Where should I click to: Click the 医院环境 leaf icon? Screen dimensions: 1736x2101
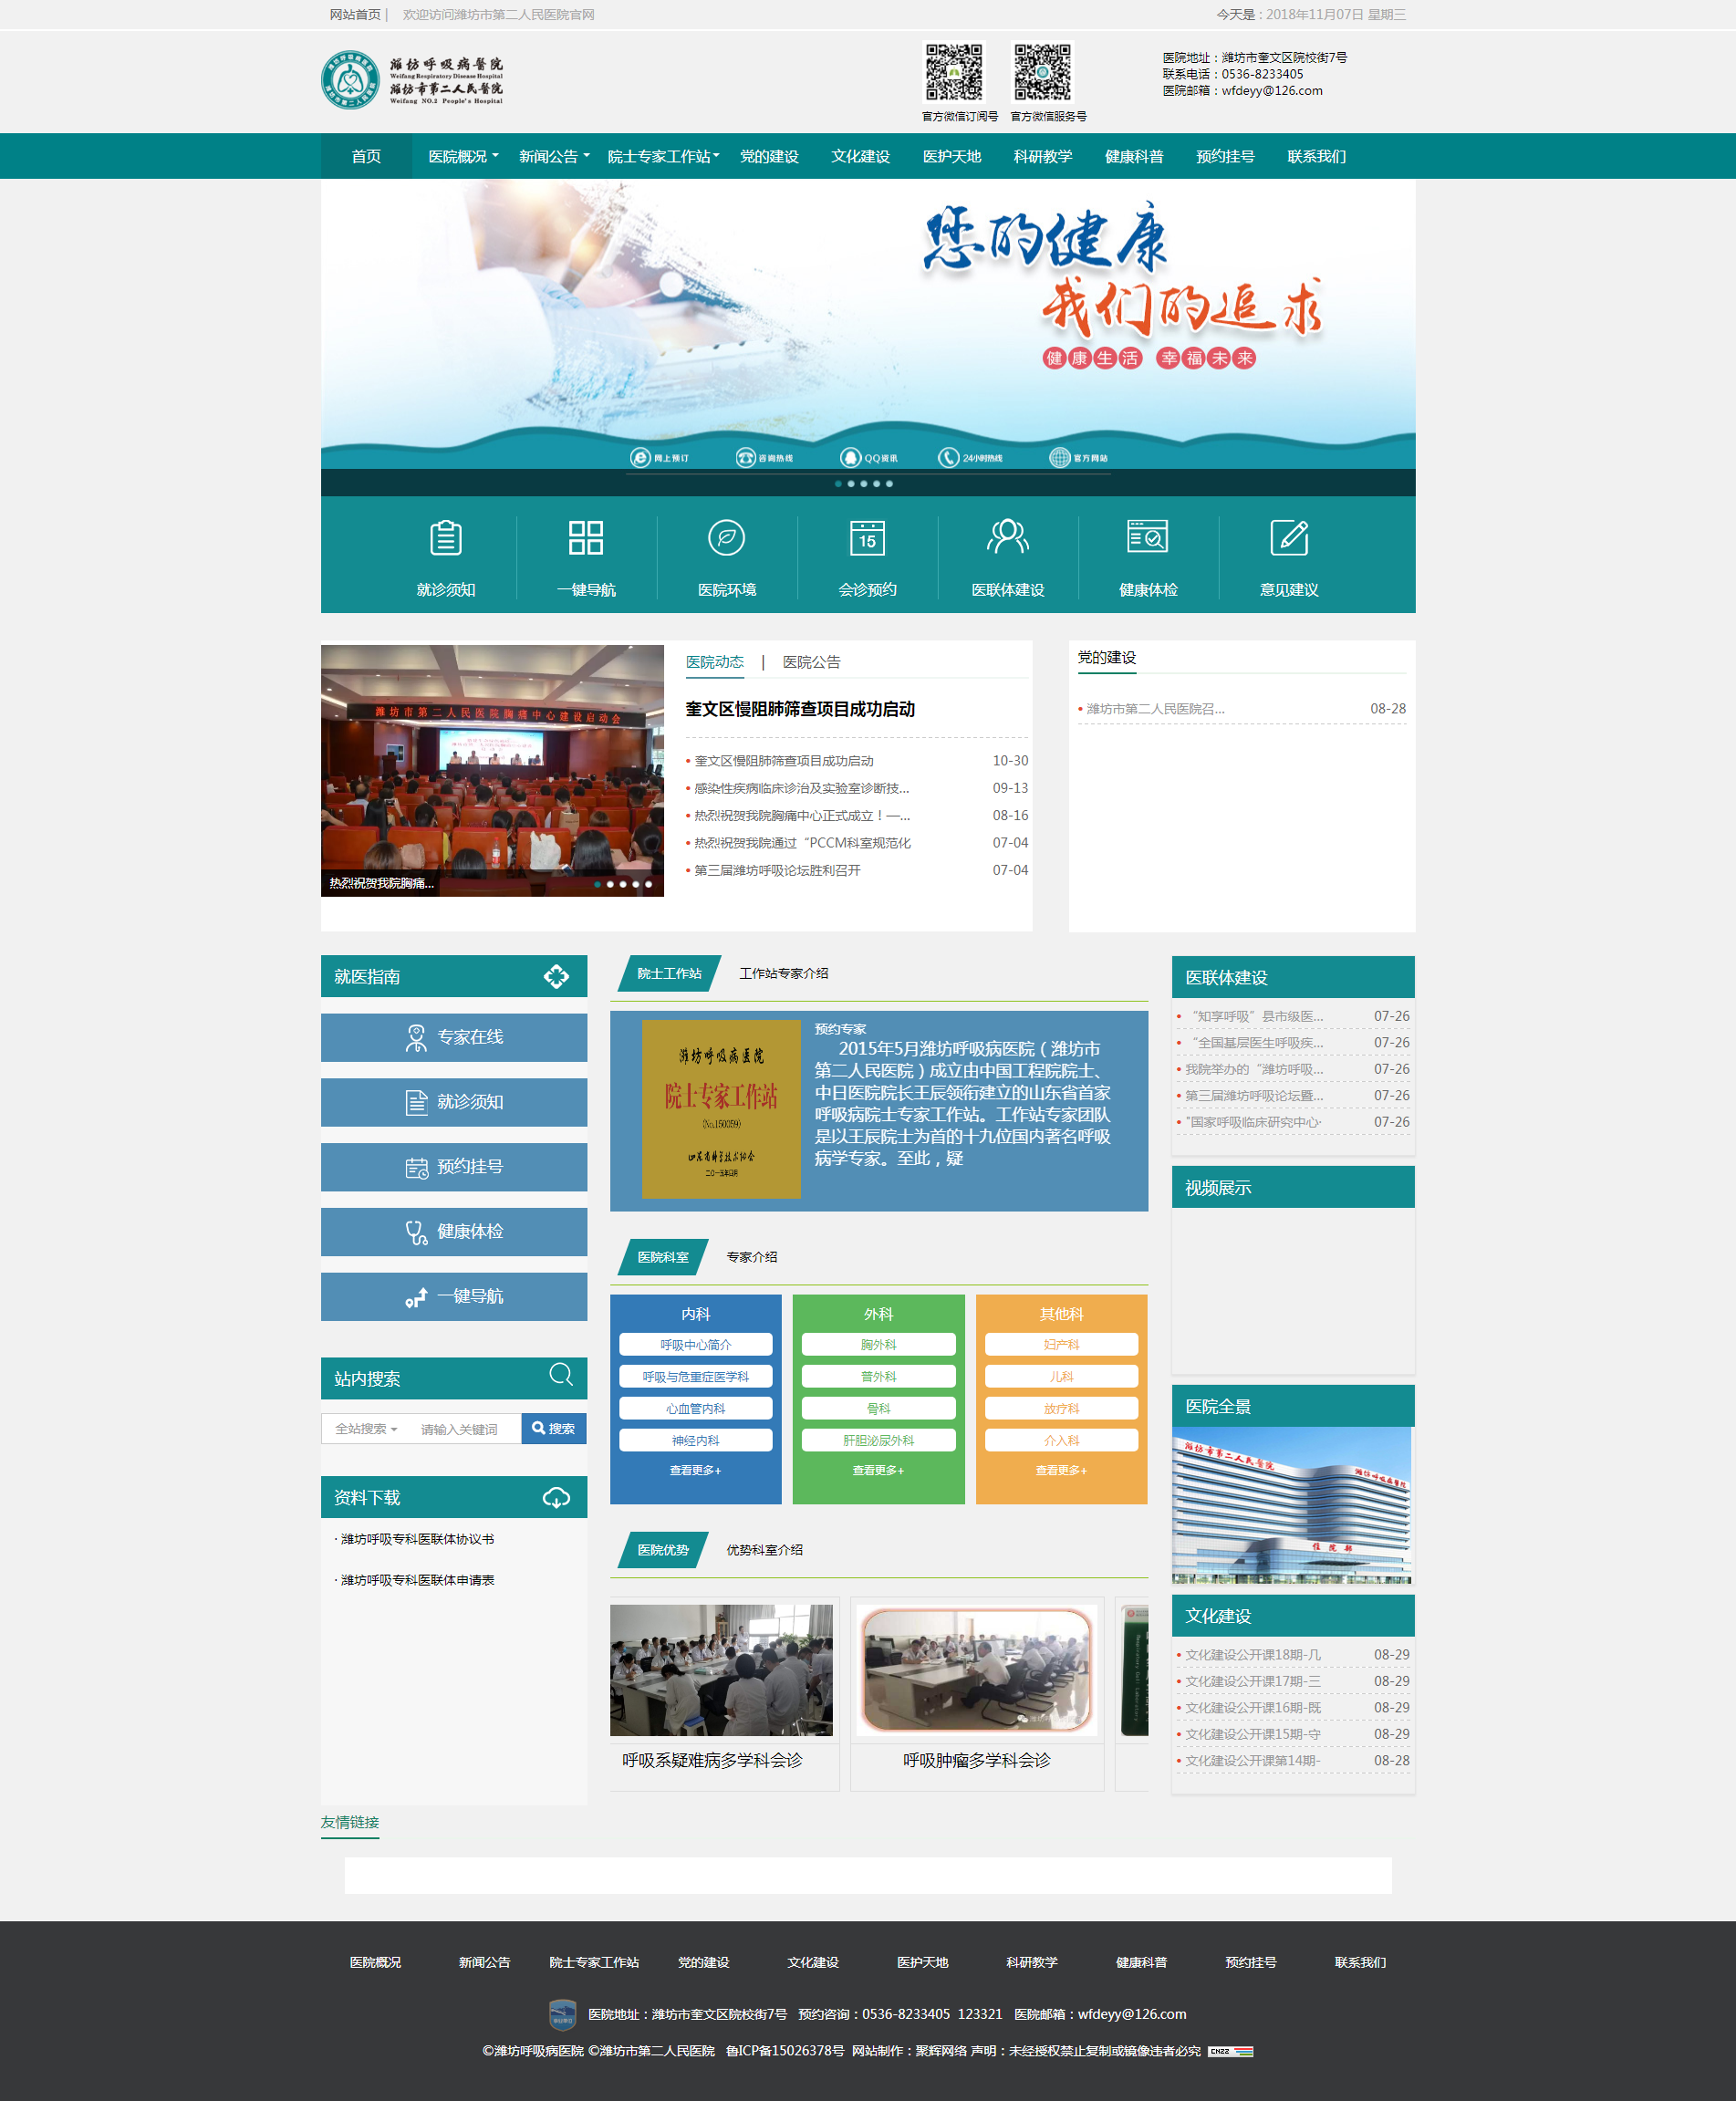click(x=726, y=538)
